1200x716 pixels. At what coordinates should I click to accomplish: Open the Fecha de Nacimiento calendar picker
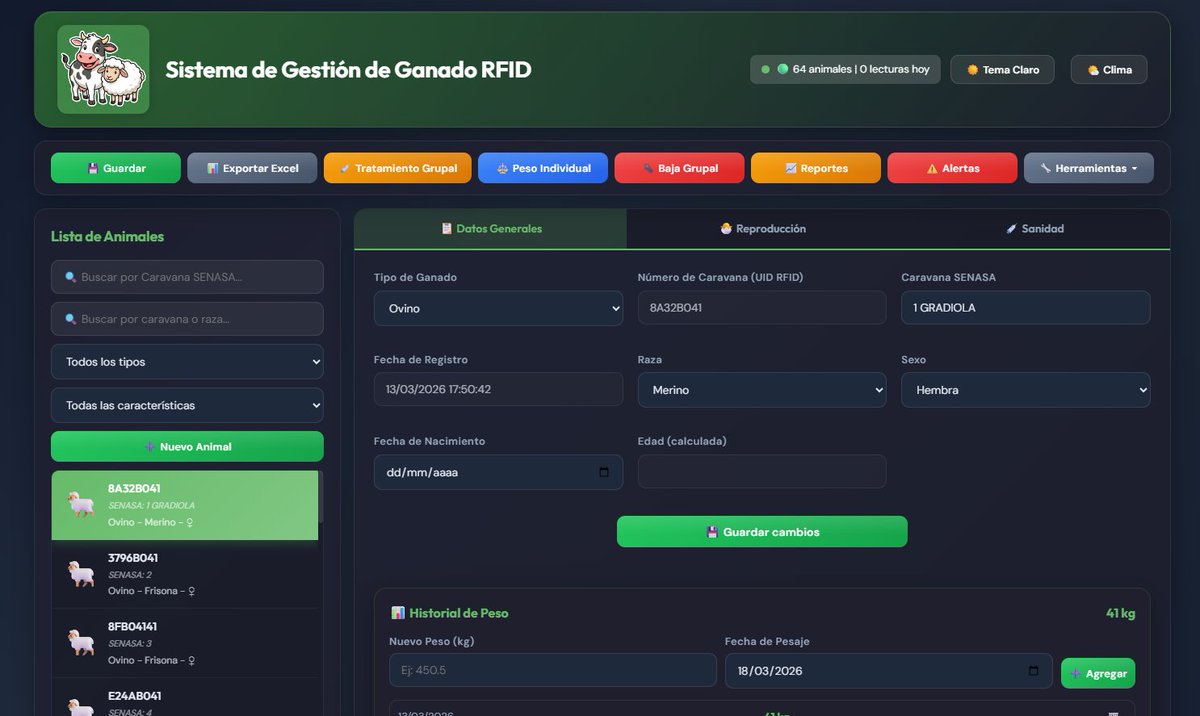pyautogui.click(x=604, y=472)
